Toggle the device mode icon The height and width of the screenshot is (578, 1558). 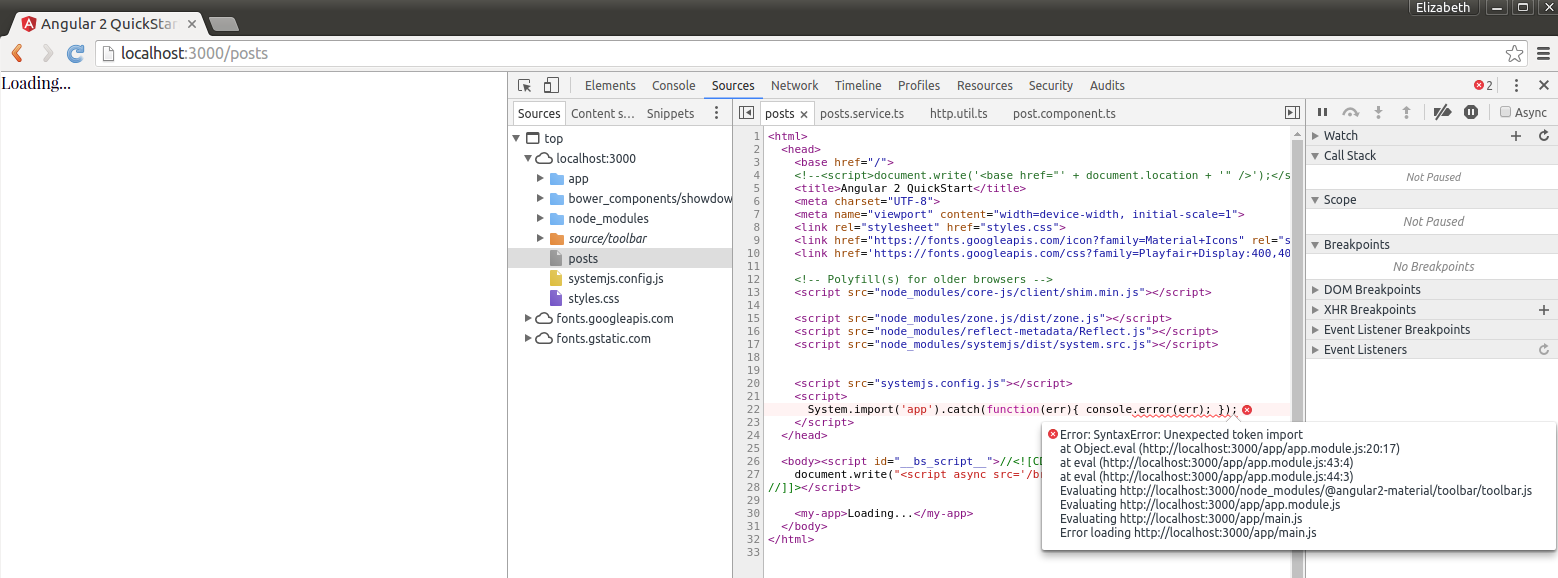[x=551, y=86]
